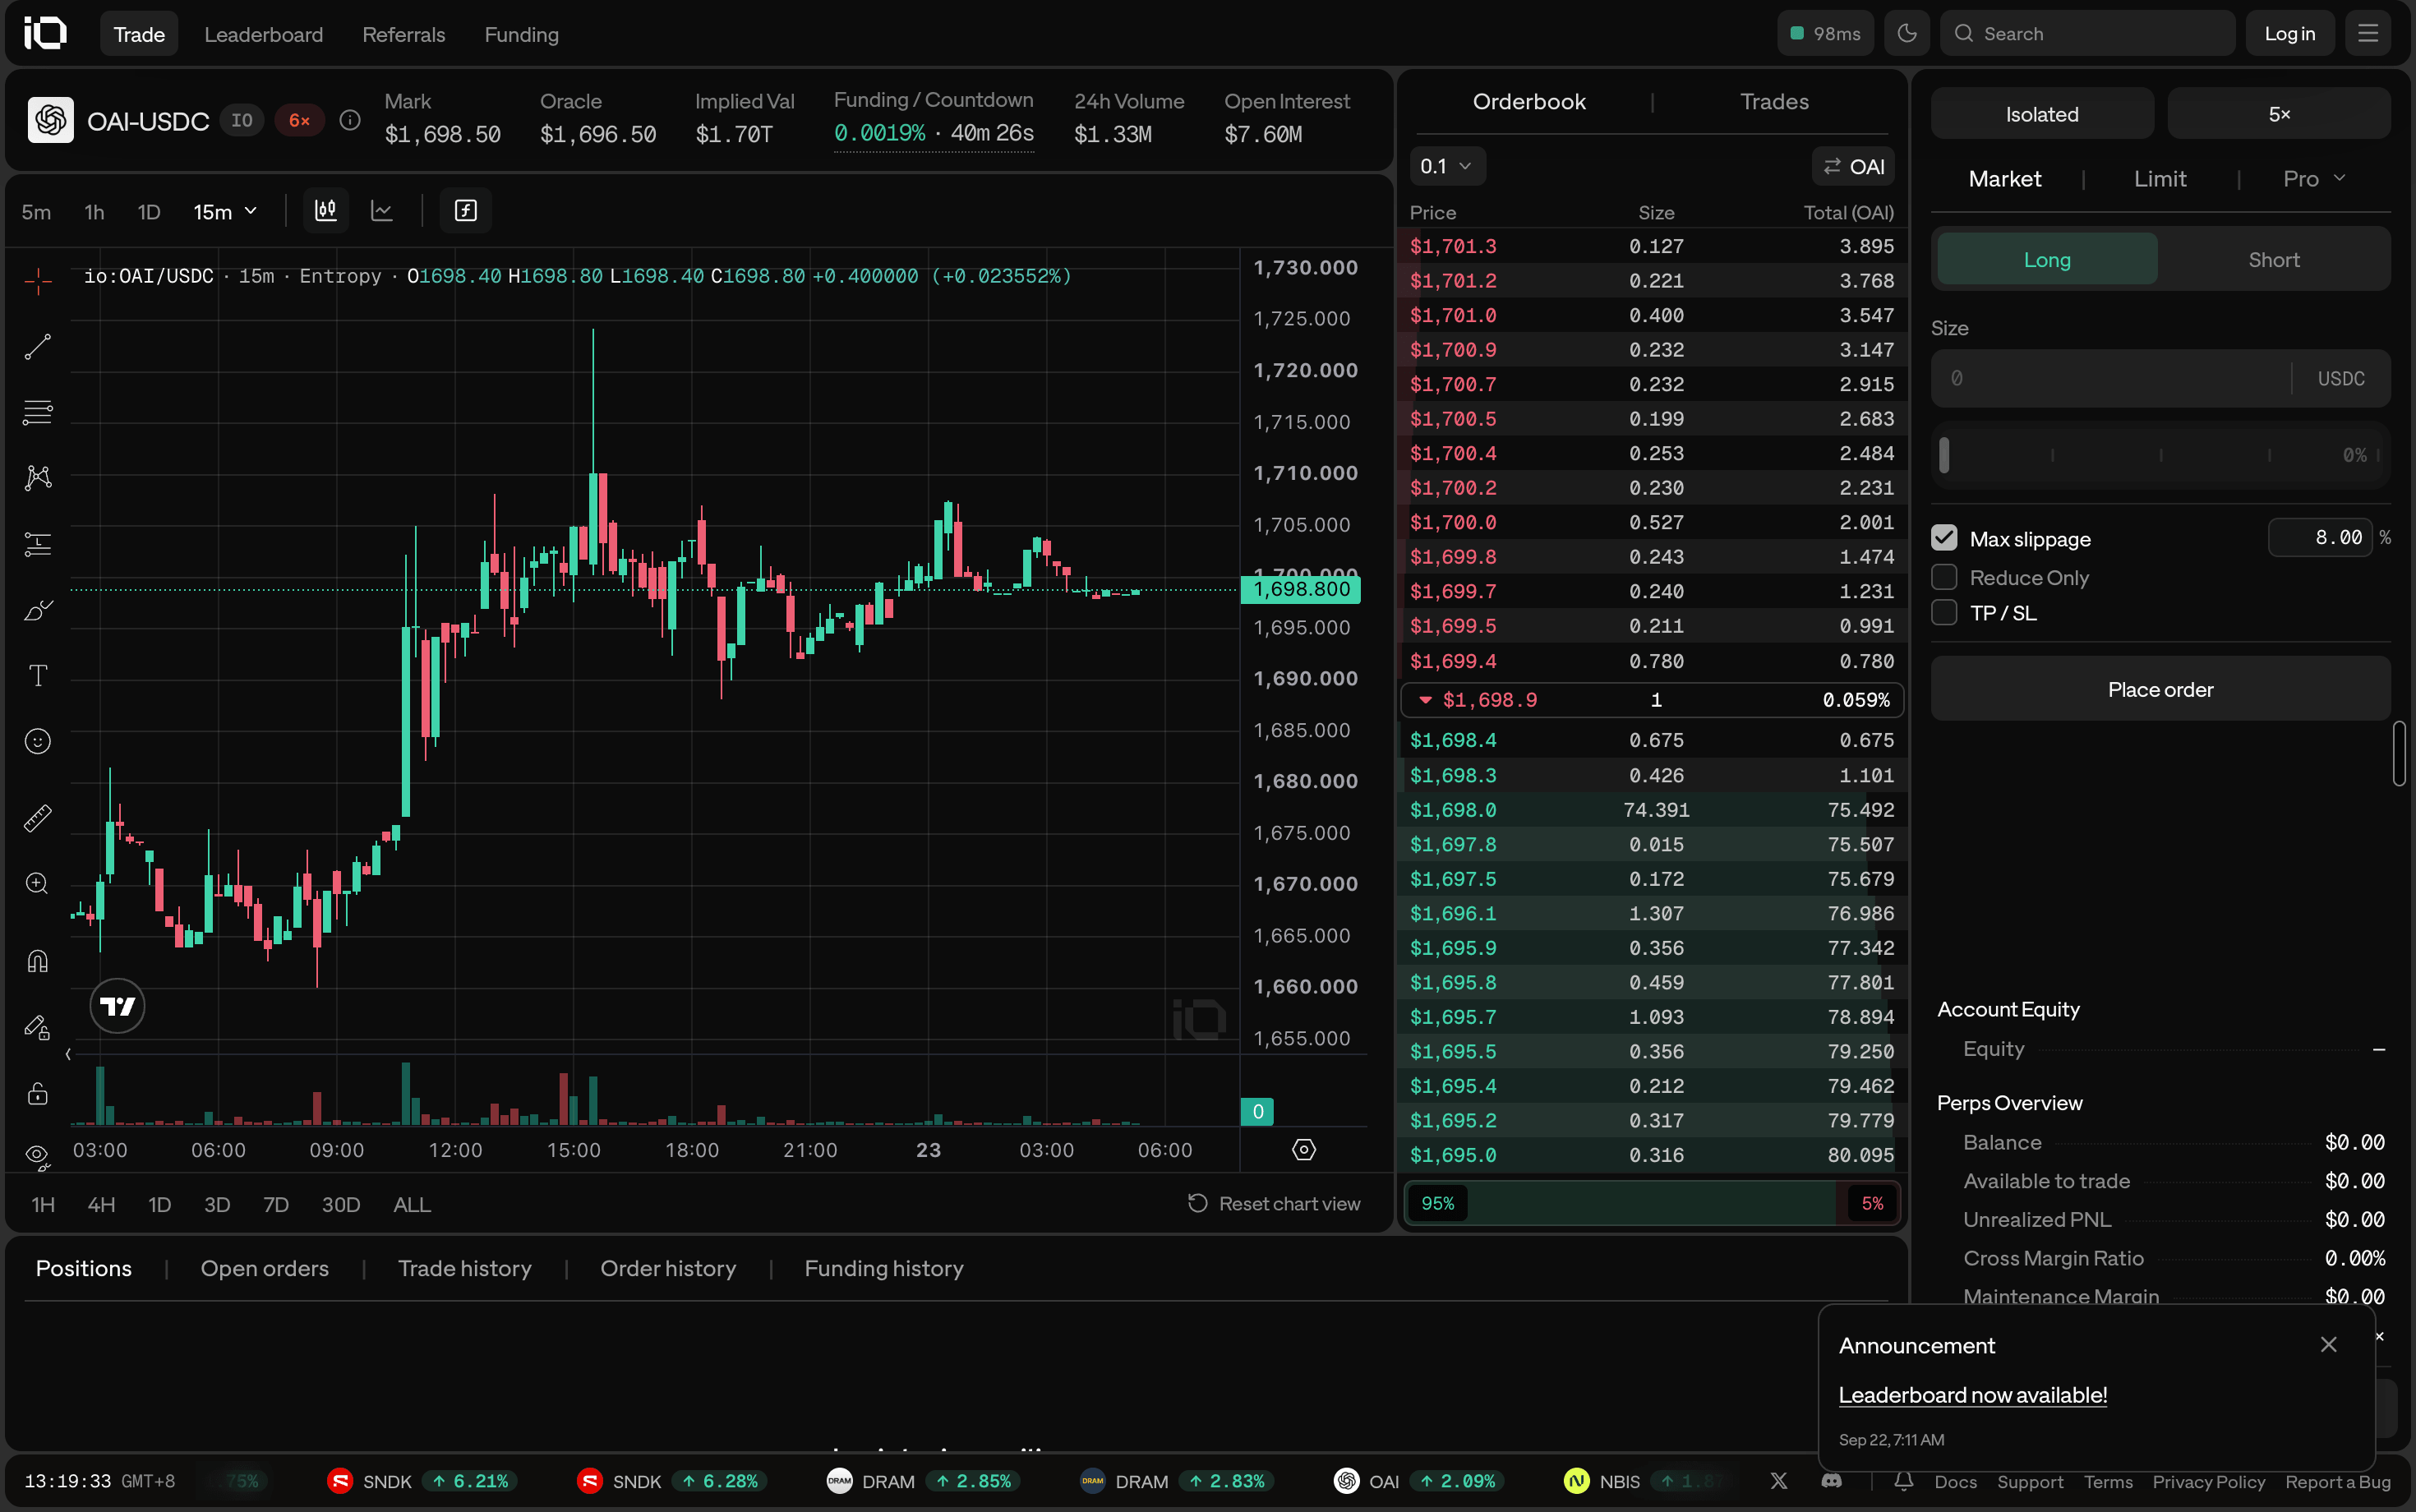Open the Fibonacci retracement tool
The width and height of the screenshot is (2416, 1512).
(38, 412)
